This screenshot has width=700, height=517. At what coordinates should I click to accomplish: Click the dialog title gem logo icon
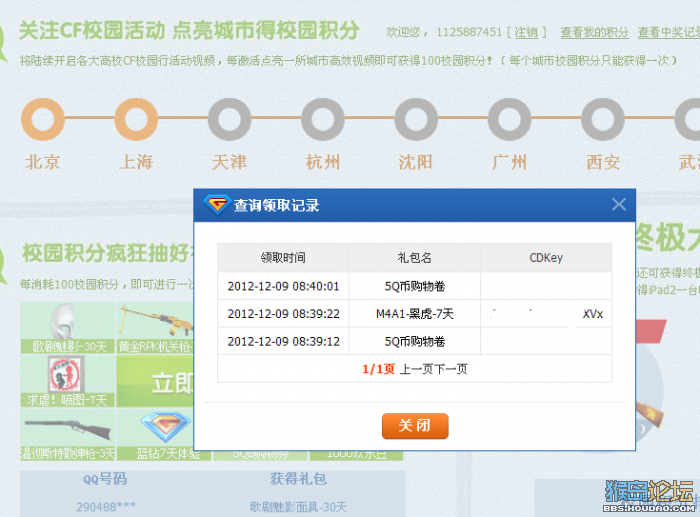pyautogui.click(x=217, y=204)
